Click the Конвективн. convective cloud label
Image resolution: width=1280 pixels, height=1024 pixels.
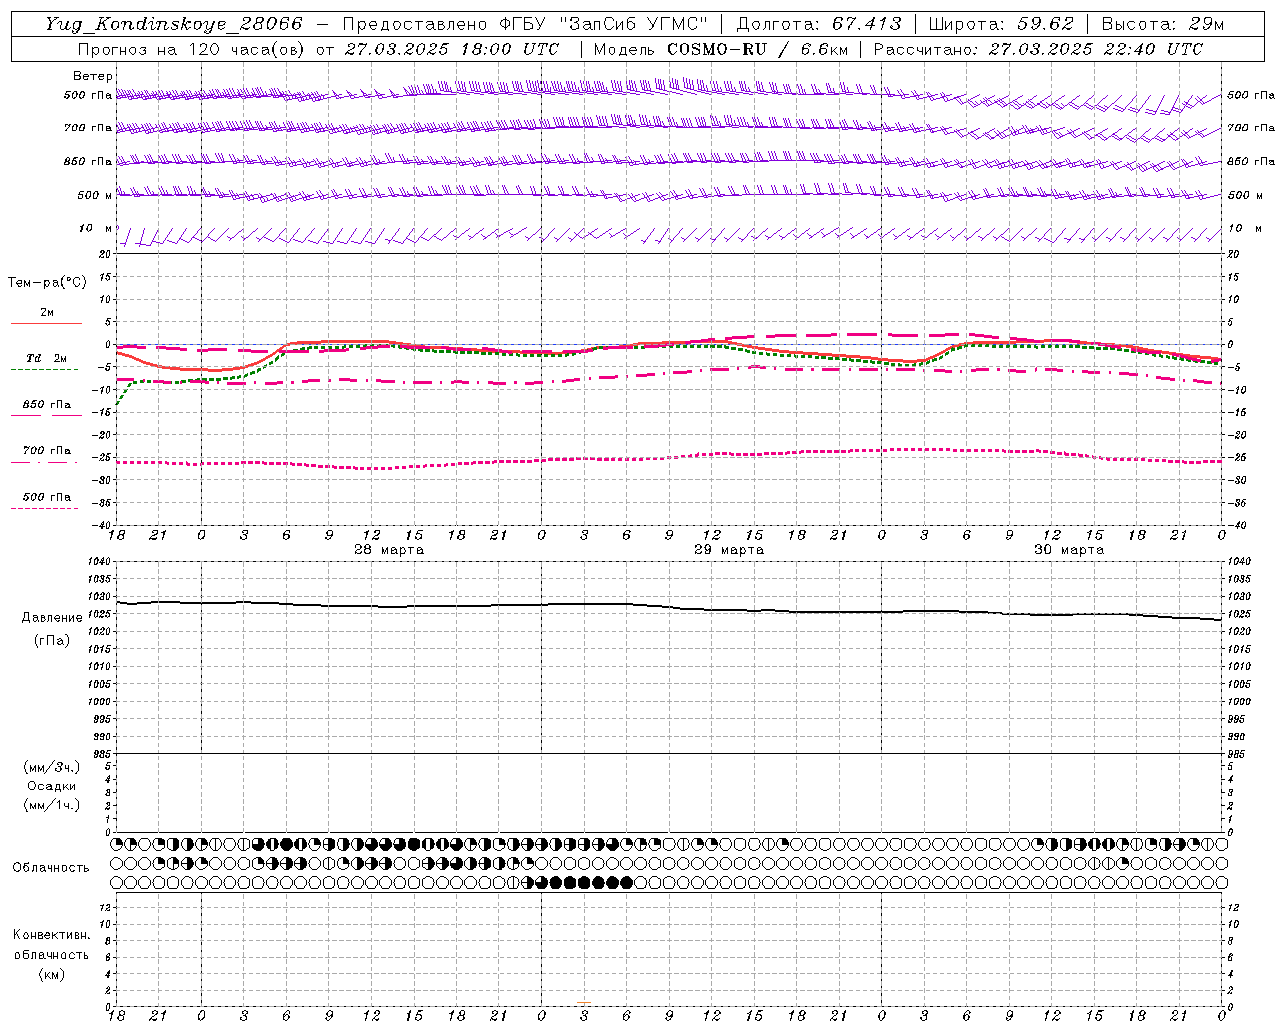tap(51, 935)
